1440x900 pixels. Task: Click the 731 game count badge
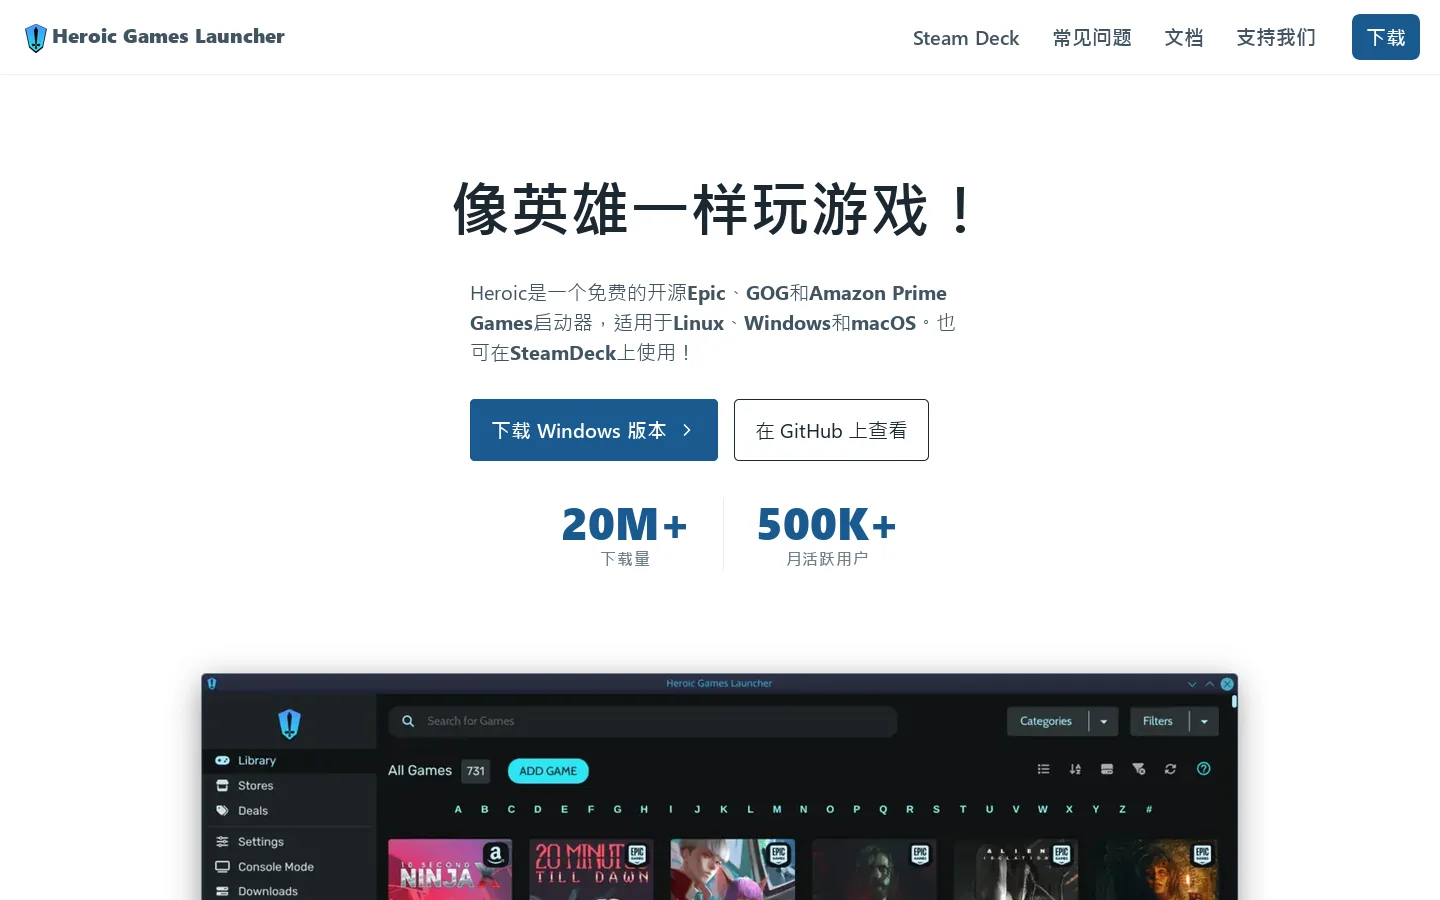[476, 771]
